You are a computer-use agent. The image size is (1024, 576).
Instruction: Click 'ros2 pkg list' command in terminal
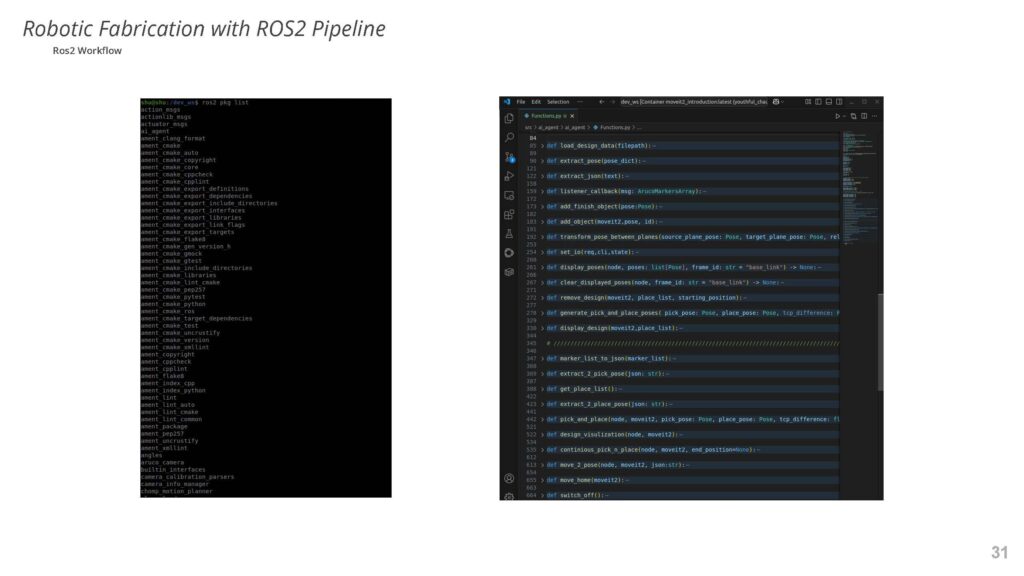click(x=225, y=103)
